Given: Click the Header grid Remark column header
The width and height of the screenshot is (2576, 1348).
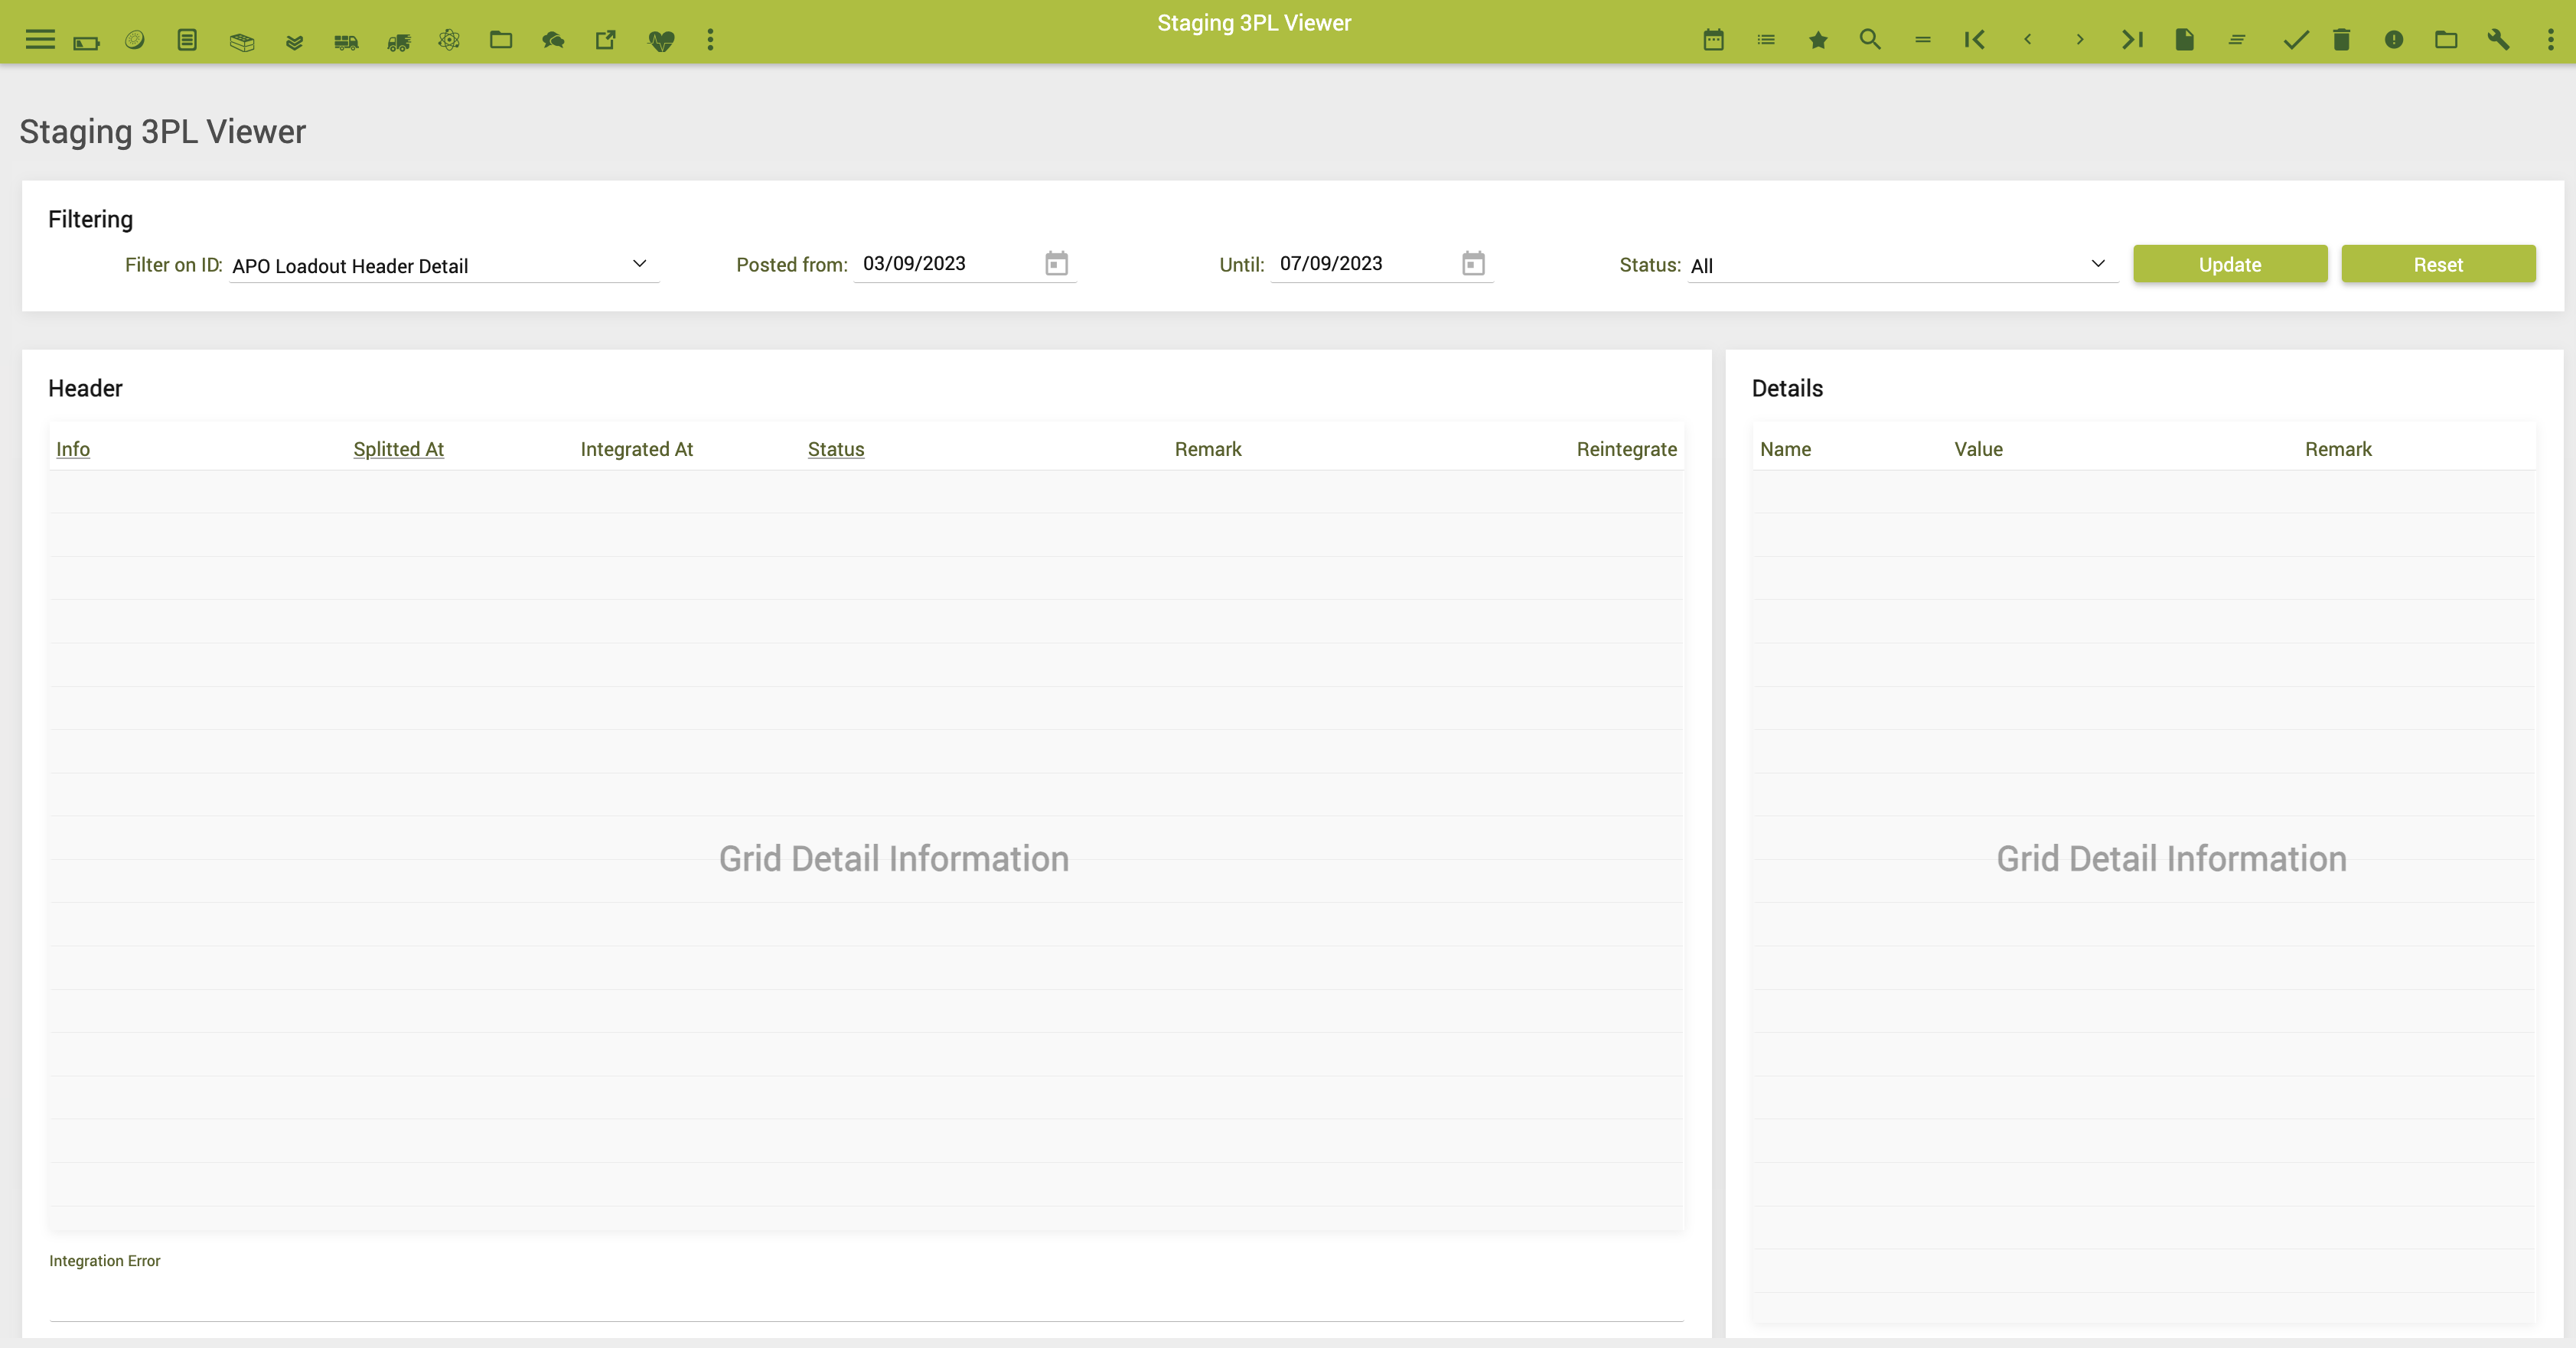Looking at the screenshot, I should tap(1208, 449).
